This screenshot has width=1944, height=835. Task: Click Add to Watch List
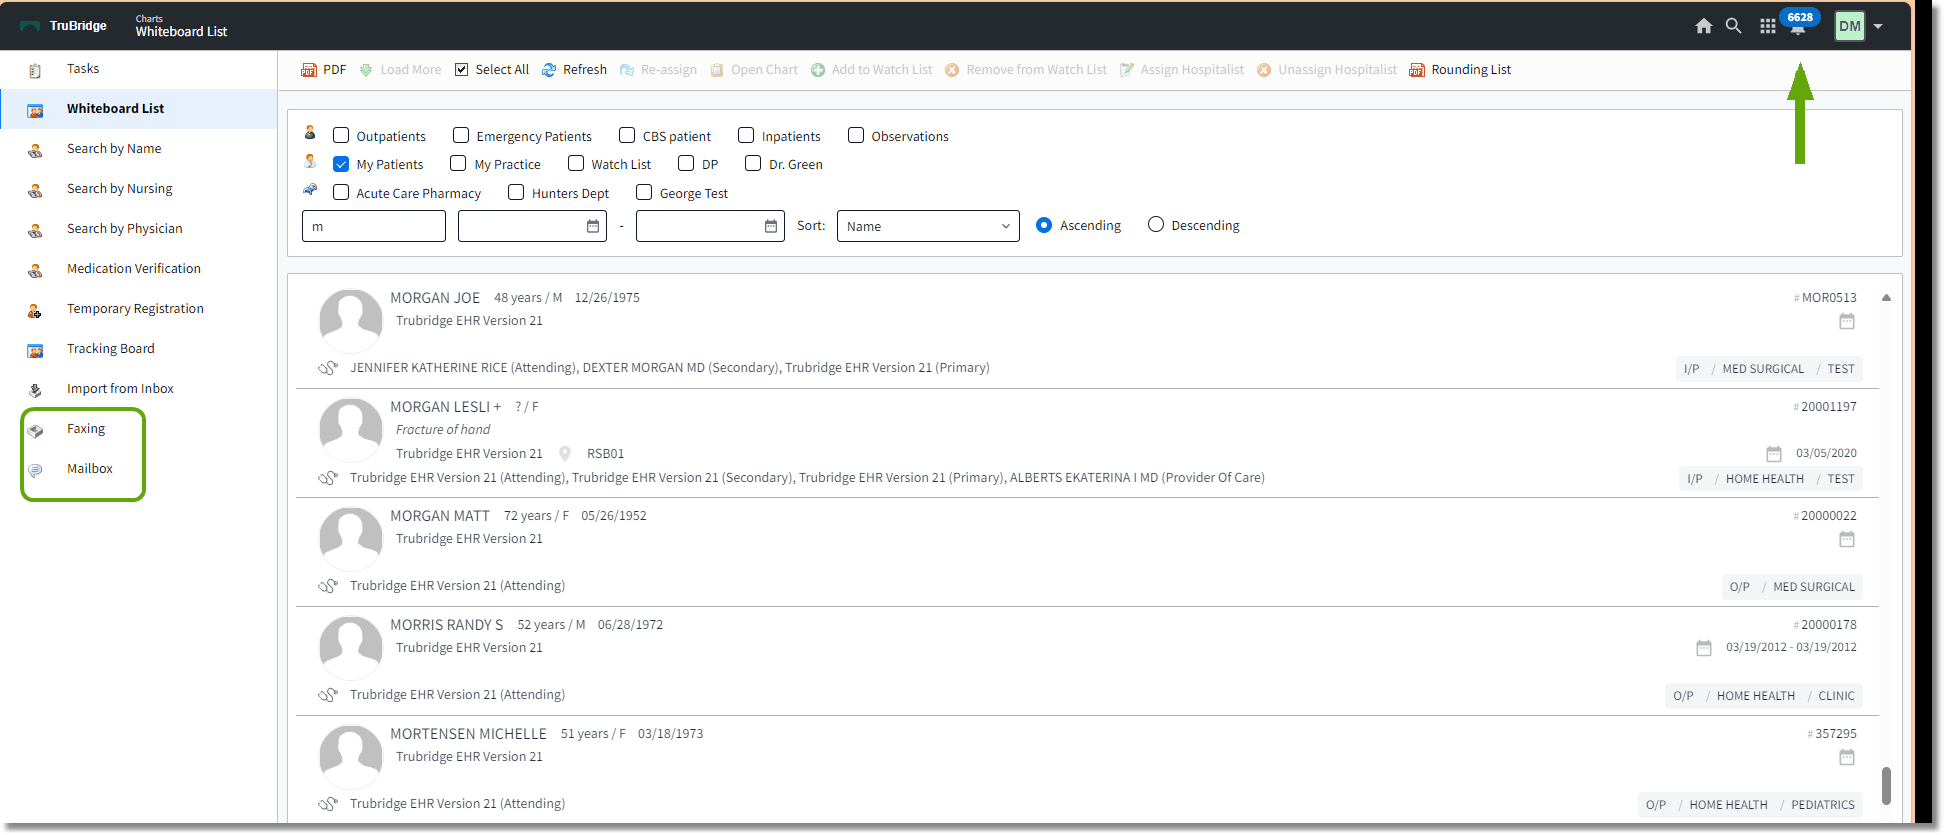871,70
